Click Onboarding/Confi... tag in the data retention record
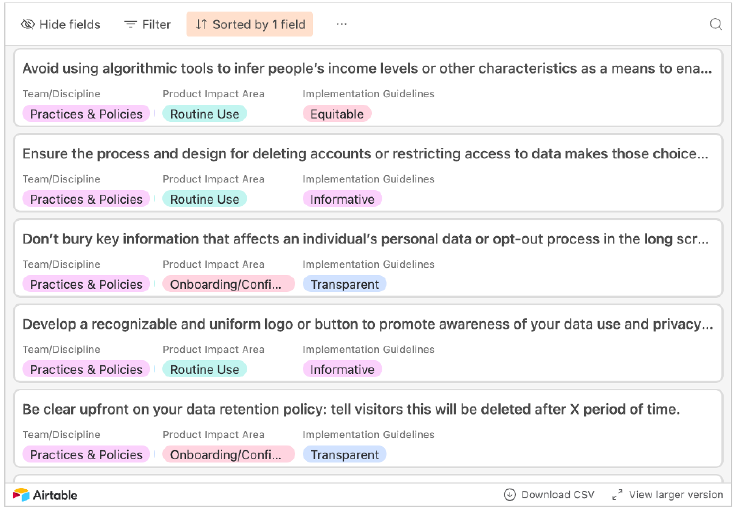This screenshot has height=512, width=740. click(228, 454)
